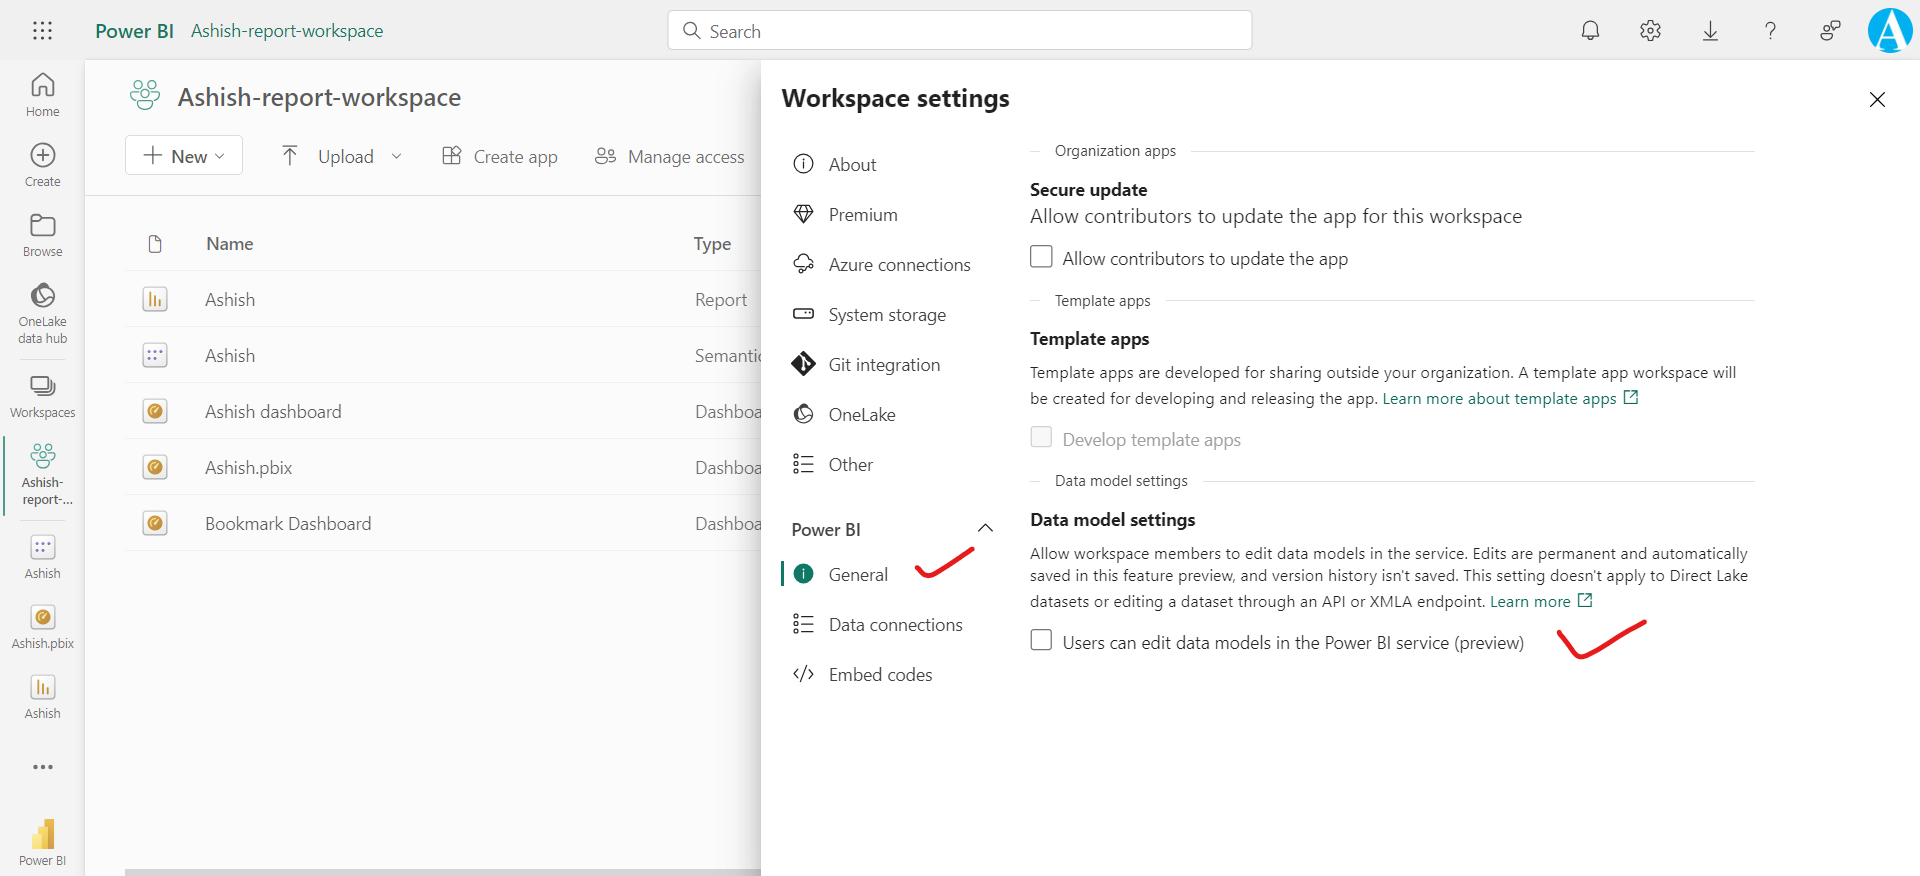
Task: Open the Browse folder icon
Action: click(x=43, y=235)
